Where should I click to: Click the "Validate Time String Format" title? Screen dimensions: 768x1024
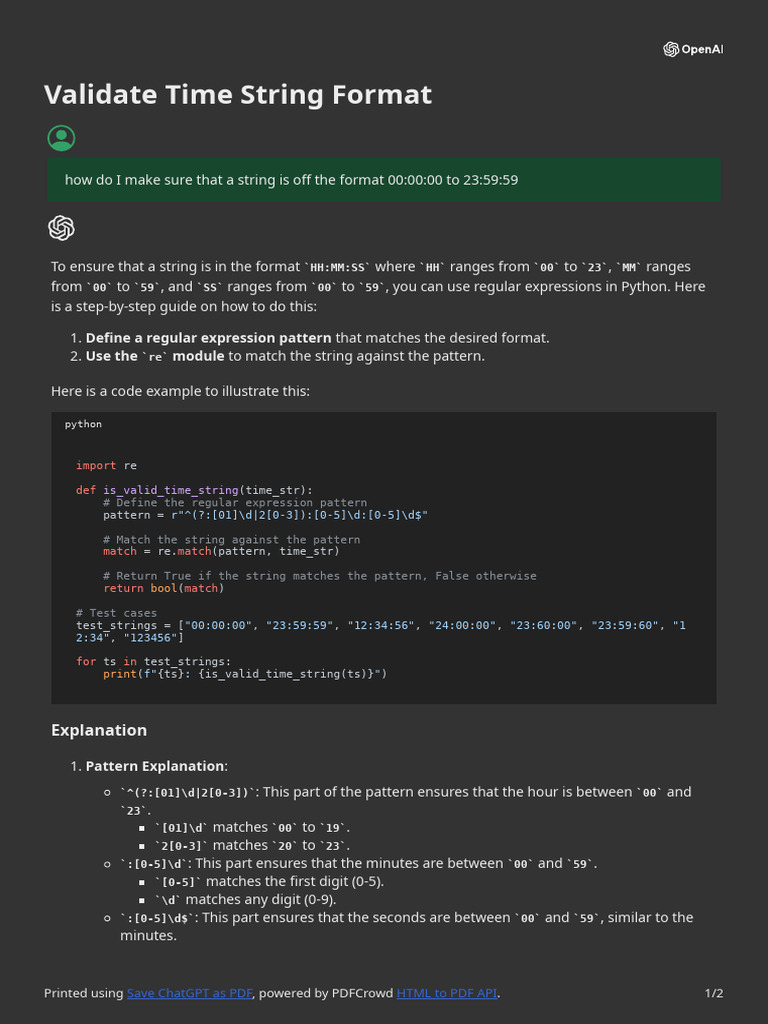[x=238, y=95]
